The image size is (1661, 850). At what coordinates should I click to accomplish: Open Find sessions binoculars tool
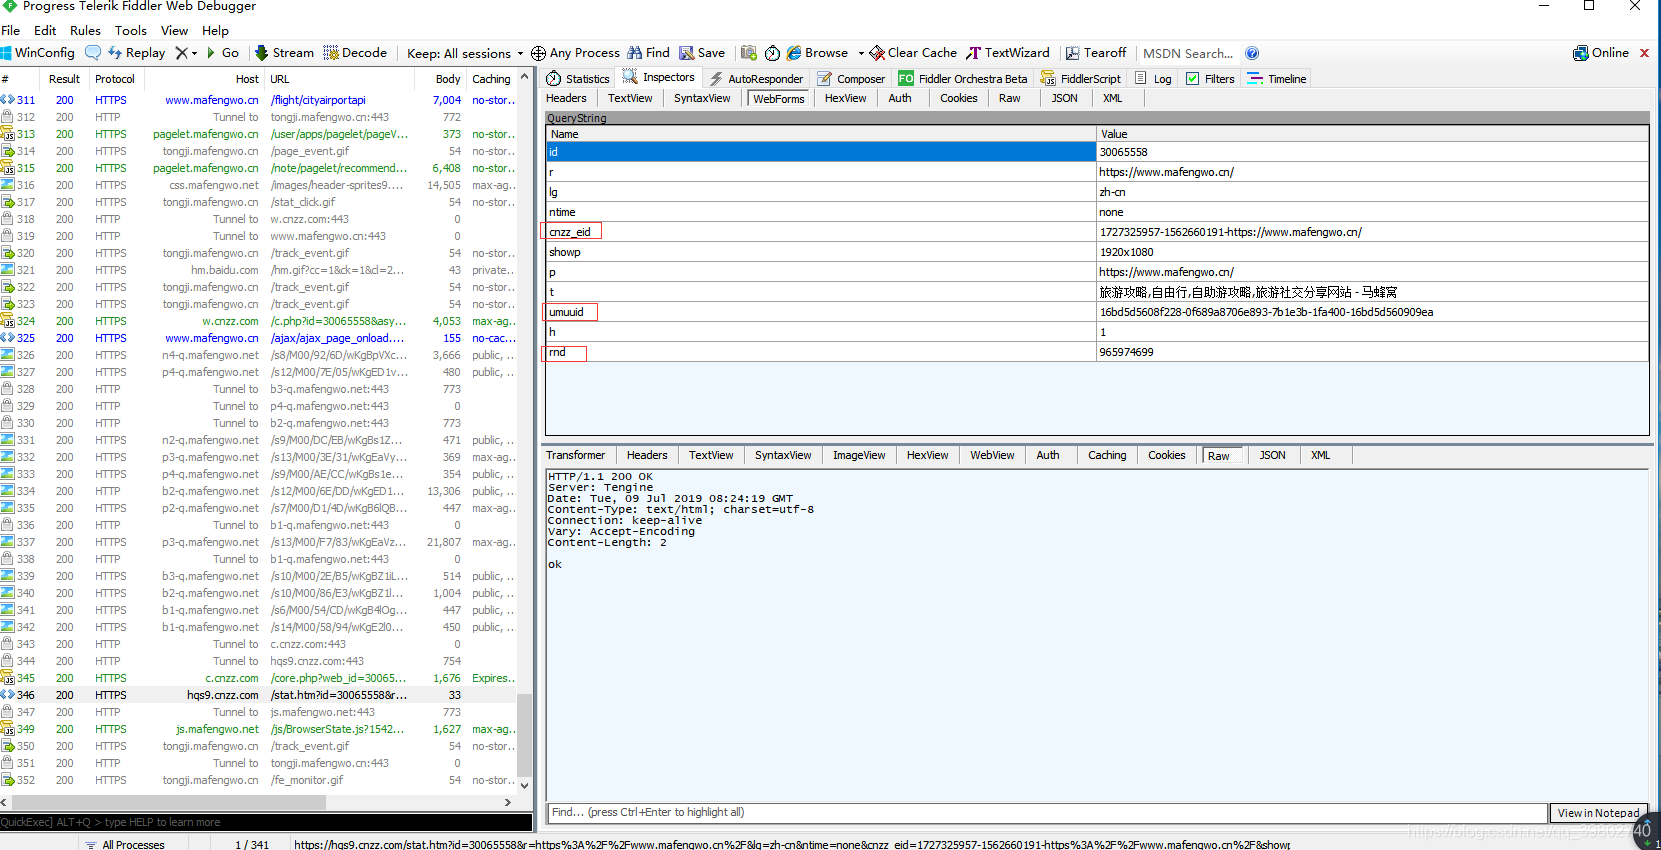pos(648,53)
